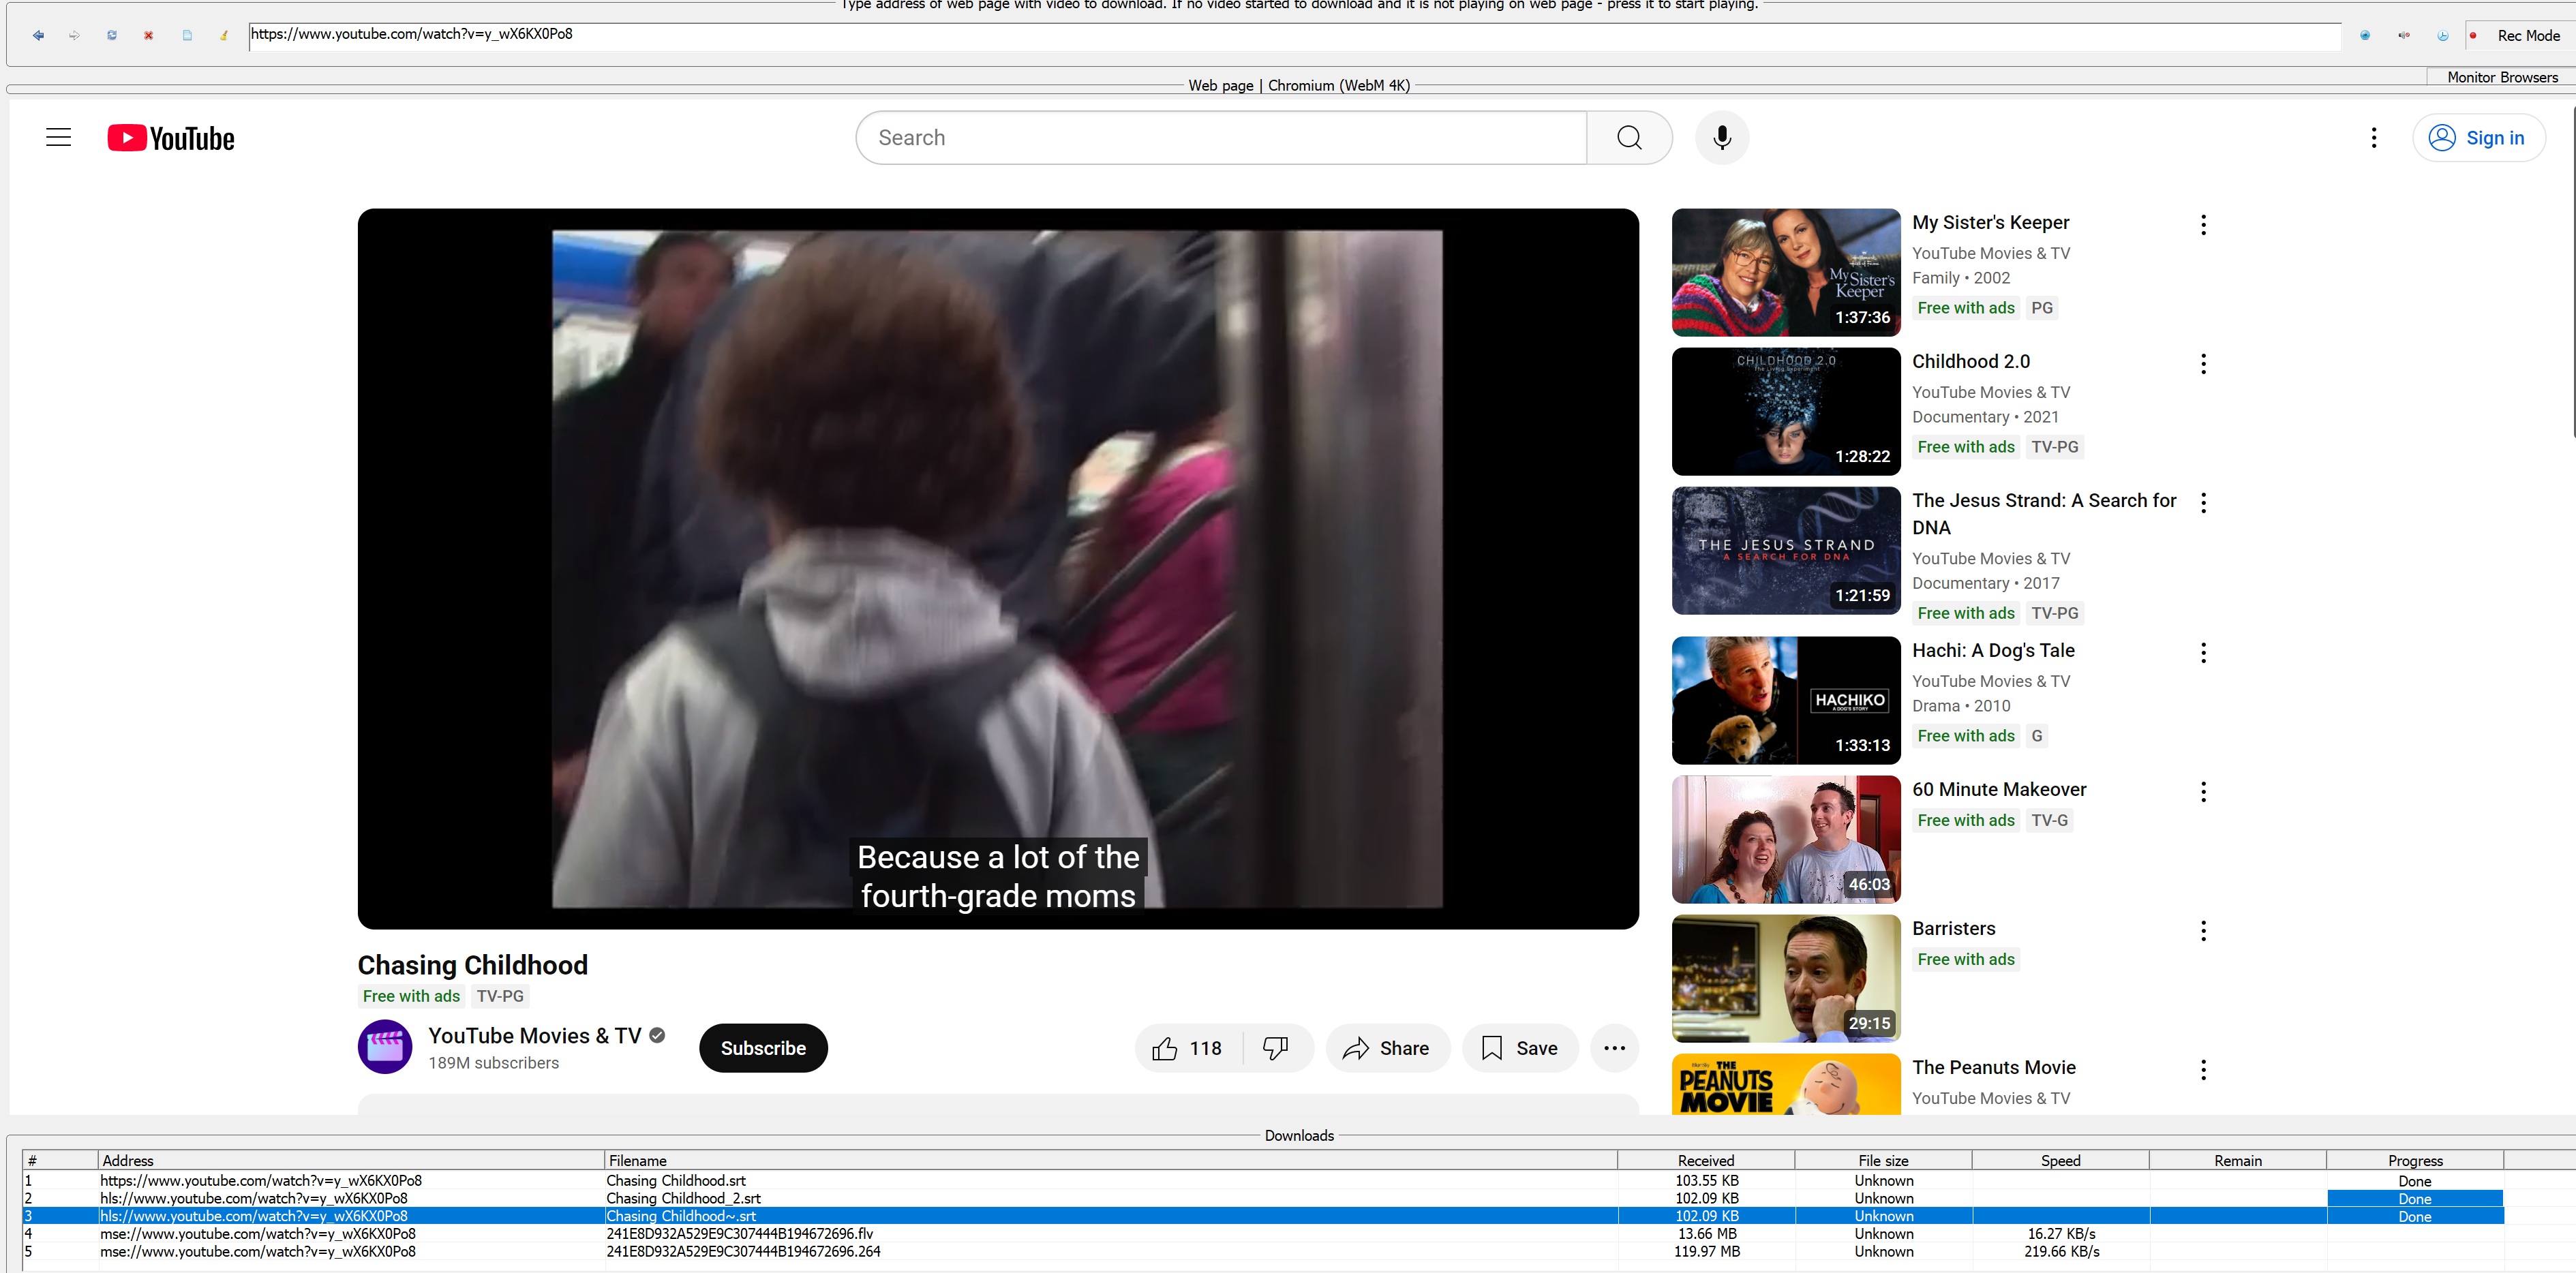
Task: Open Hachi: A Dog's Tale thumbnail
Action: [1786, 700]
